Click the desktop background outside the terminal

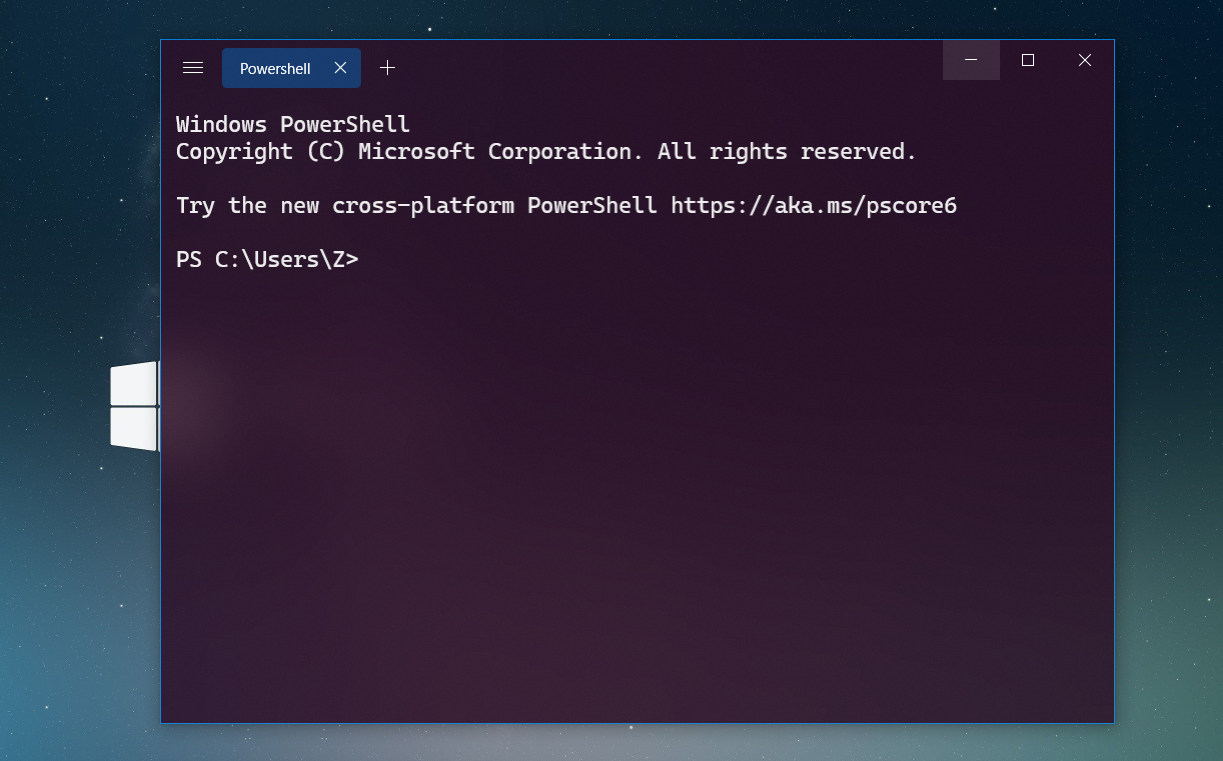70,600
